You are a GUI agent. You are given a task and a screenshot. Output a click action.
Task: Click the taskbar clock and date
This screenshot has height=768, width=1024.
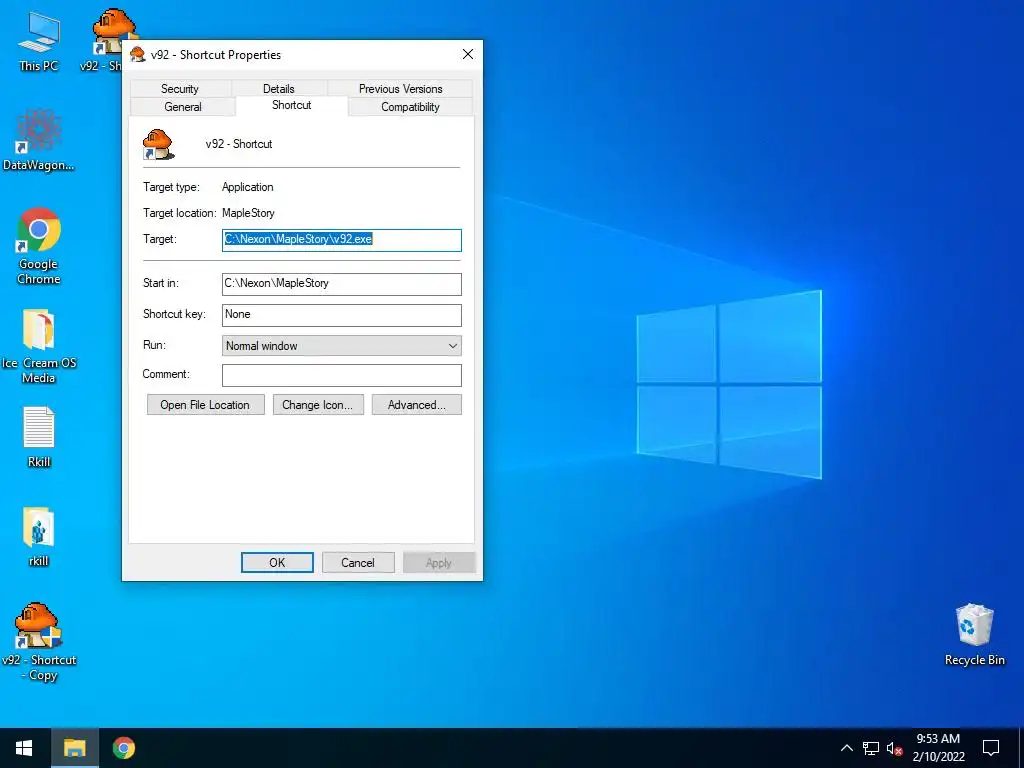click(938, 748)
